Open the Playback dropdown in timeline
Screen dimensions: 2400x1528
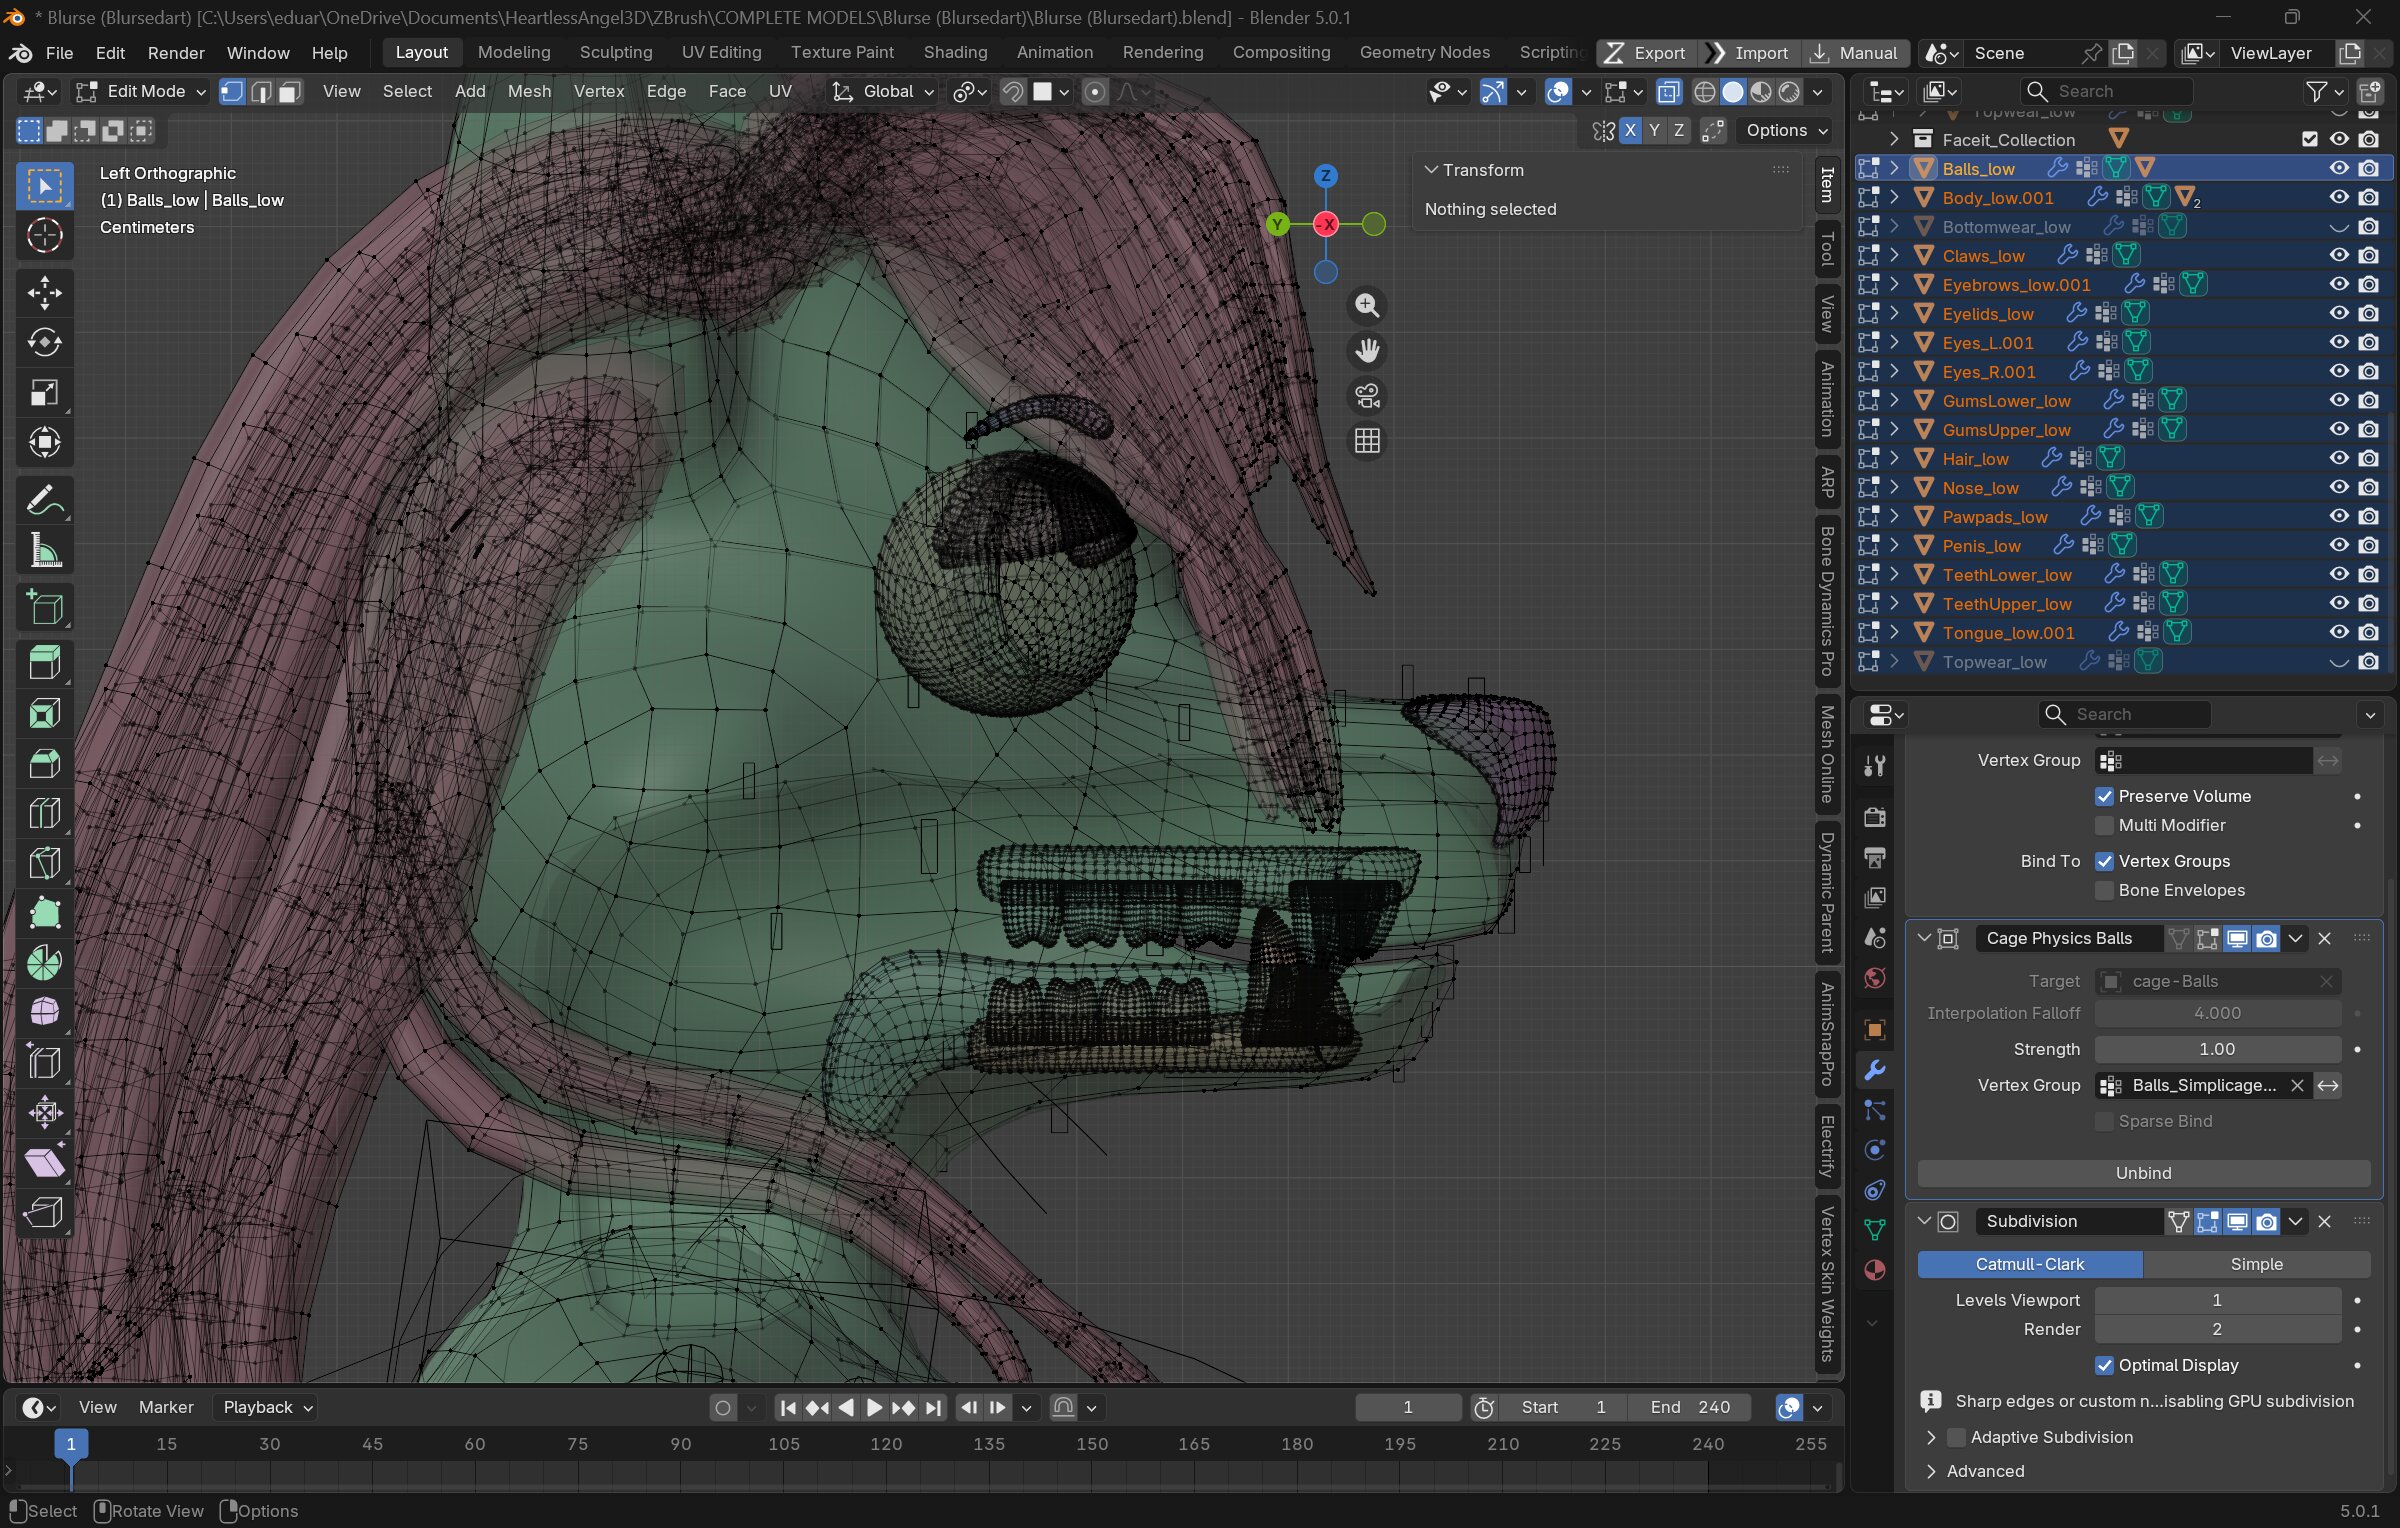(266, 1407)
